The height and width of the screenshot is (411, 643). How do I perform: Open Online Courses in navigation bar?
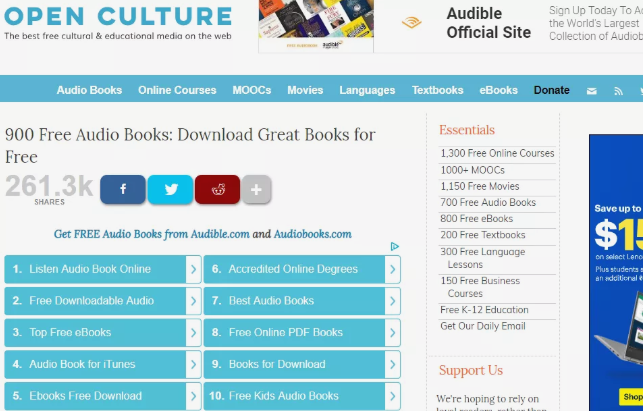[177, 90]
